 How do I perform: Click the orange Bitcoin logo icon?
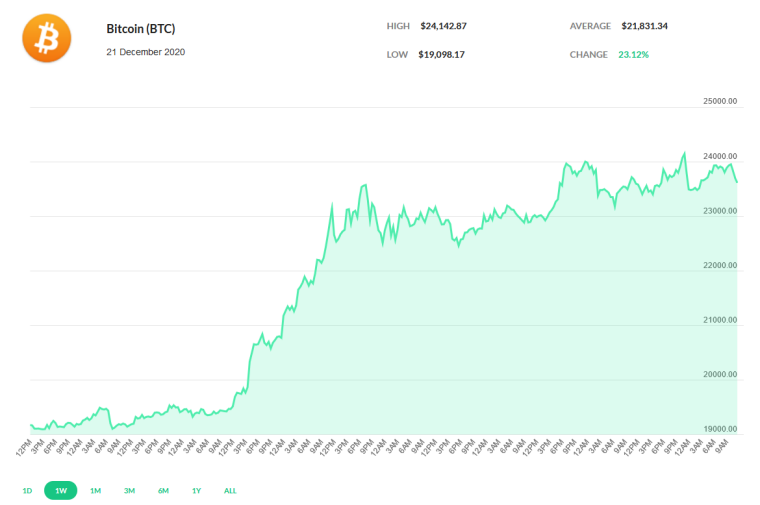click(47, 38)
